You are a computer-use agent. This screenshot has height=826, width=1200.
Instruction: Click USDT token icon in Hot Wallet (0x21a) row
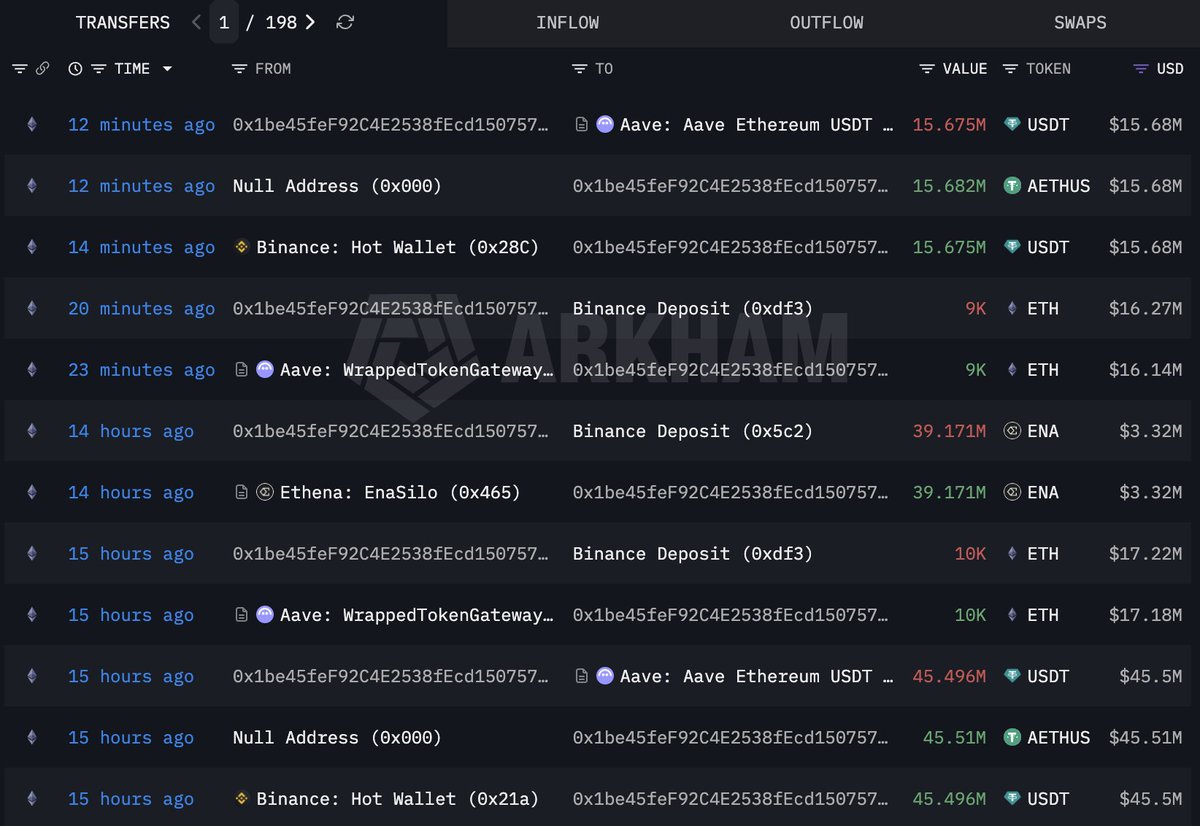(x=1012, y=799)
